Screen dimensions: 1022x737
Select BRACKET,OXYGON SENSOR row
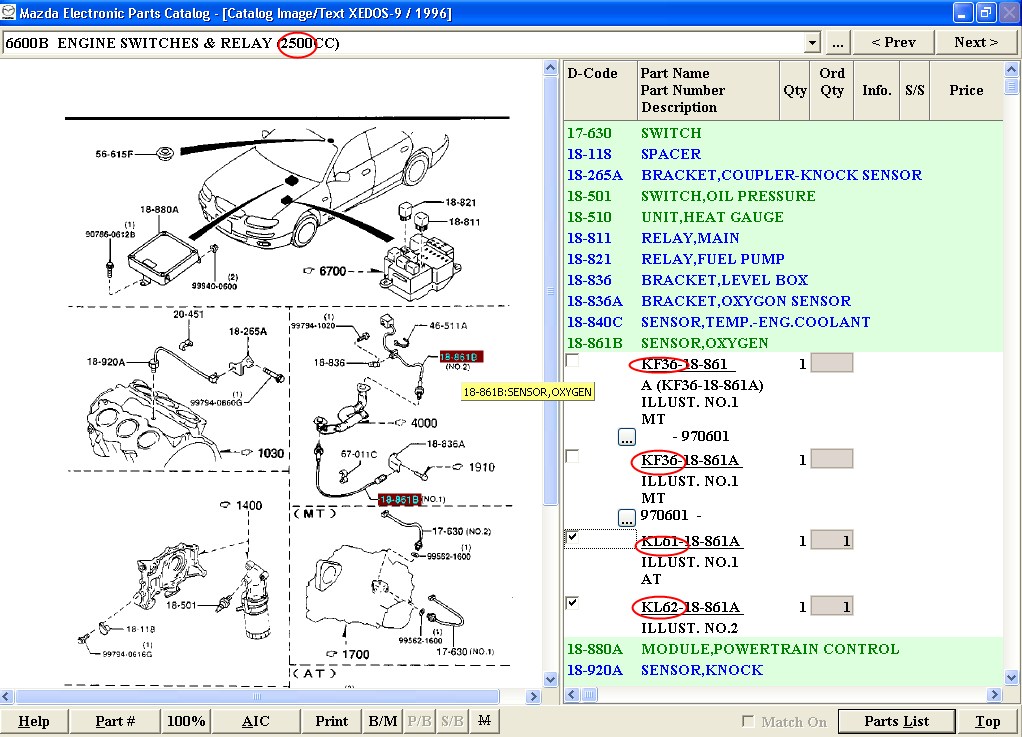(x=783, y=300)
